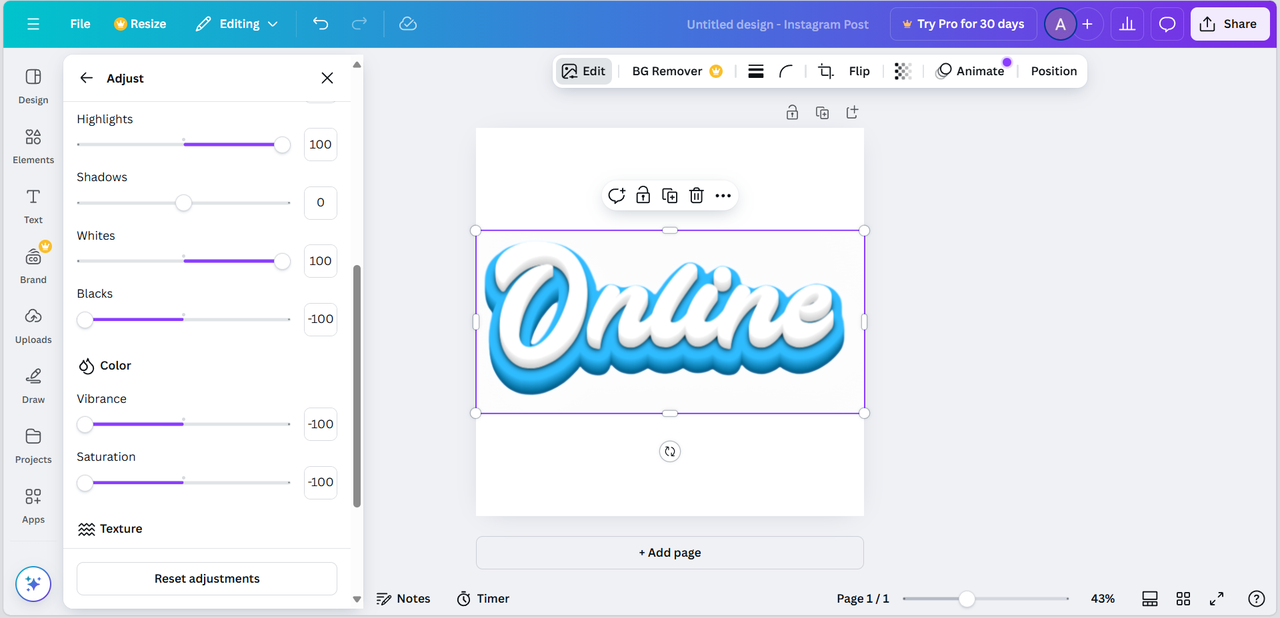
Task: Open the Text sidebar tab
Action: pos(33,206)
